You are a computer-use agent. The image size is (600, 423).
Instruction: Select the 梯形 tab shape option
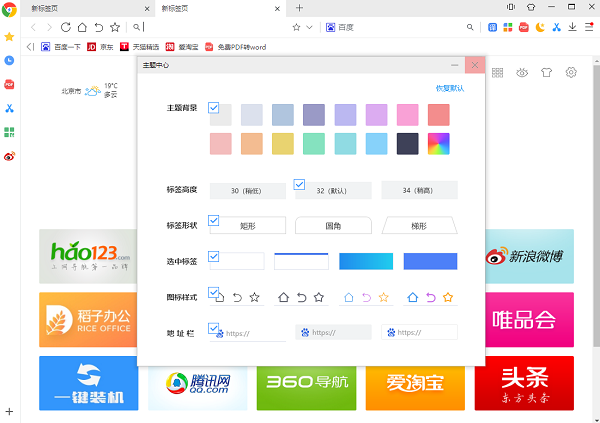[x=419, y=225]
